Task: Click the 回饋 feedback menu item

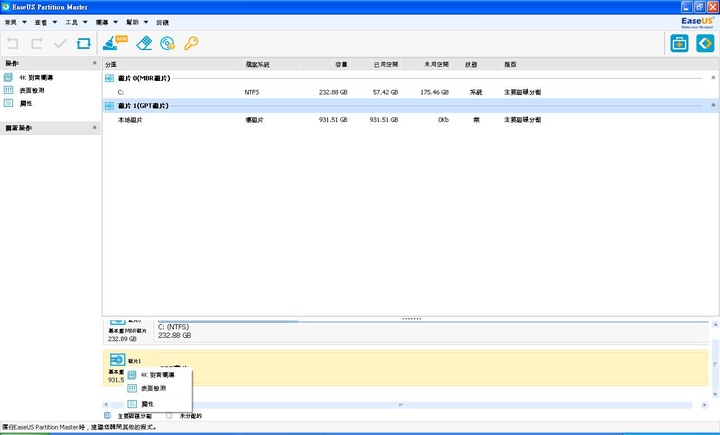Action: (x=163, y=22)
